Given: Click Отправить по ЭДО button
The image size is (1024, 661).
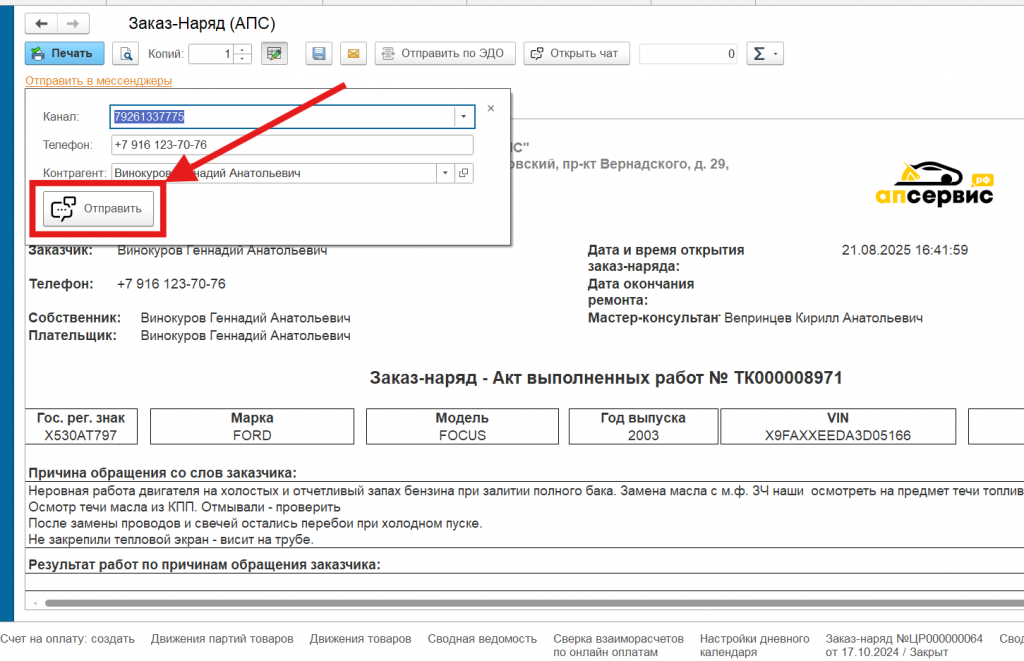Looking at the screenshot, I should coord(446,54).
